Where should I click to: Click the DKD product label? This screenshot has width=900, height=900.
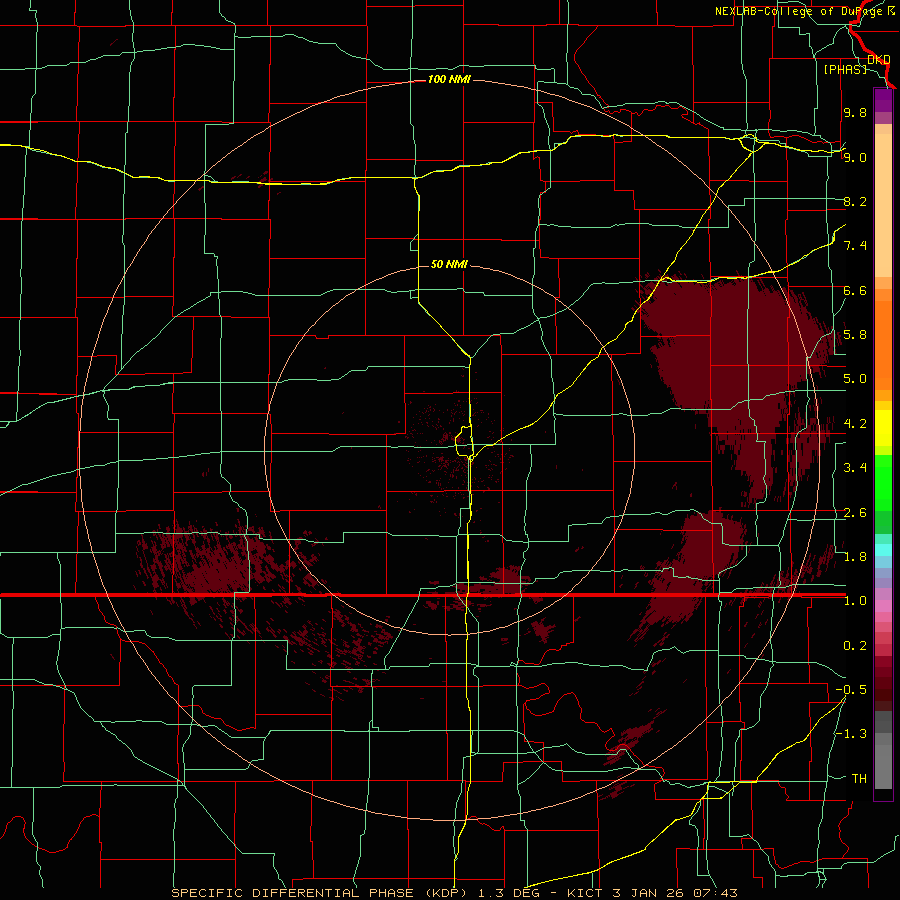pyautogui.click(x=879, y=59)
